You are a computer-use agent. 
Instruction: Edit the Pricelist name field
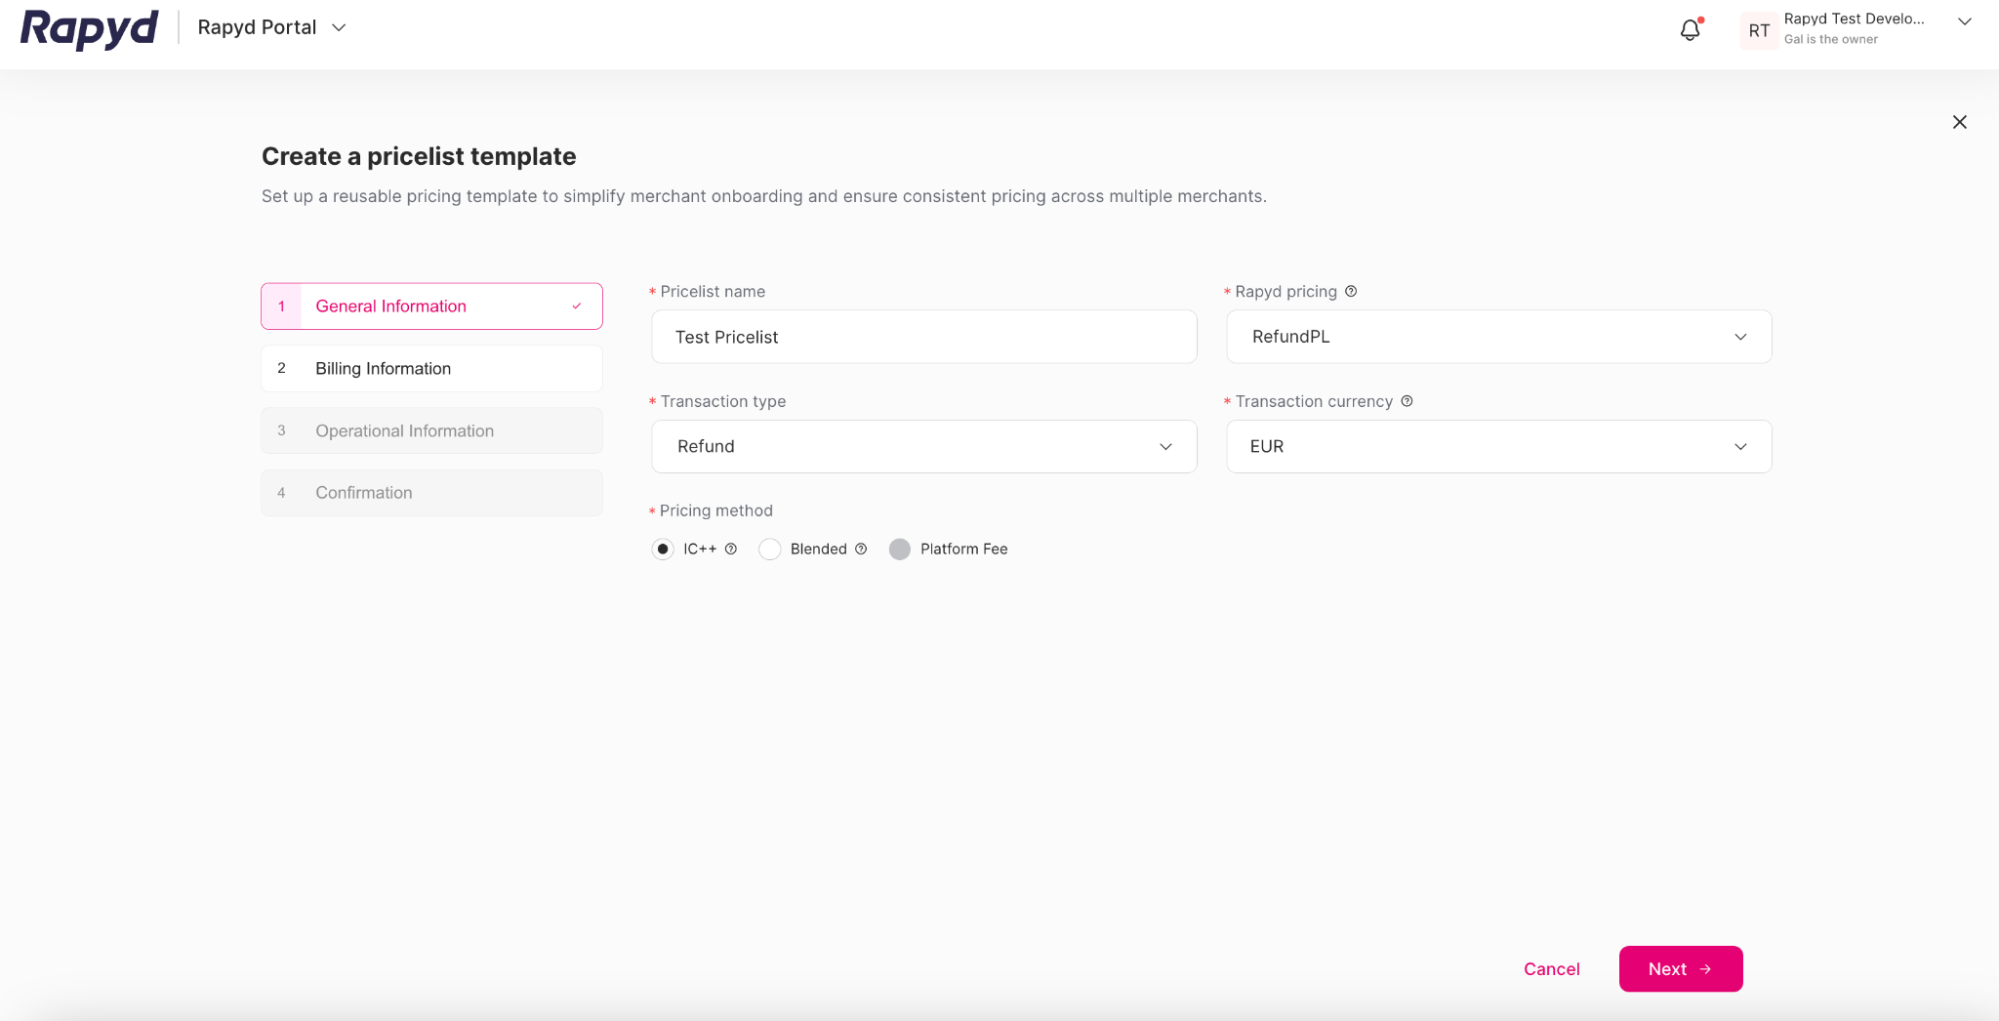click(923, 337)
